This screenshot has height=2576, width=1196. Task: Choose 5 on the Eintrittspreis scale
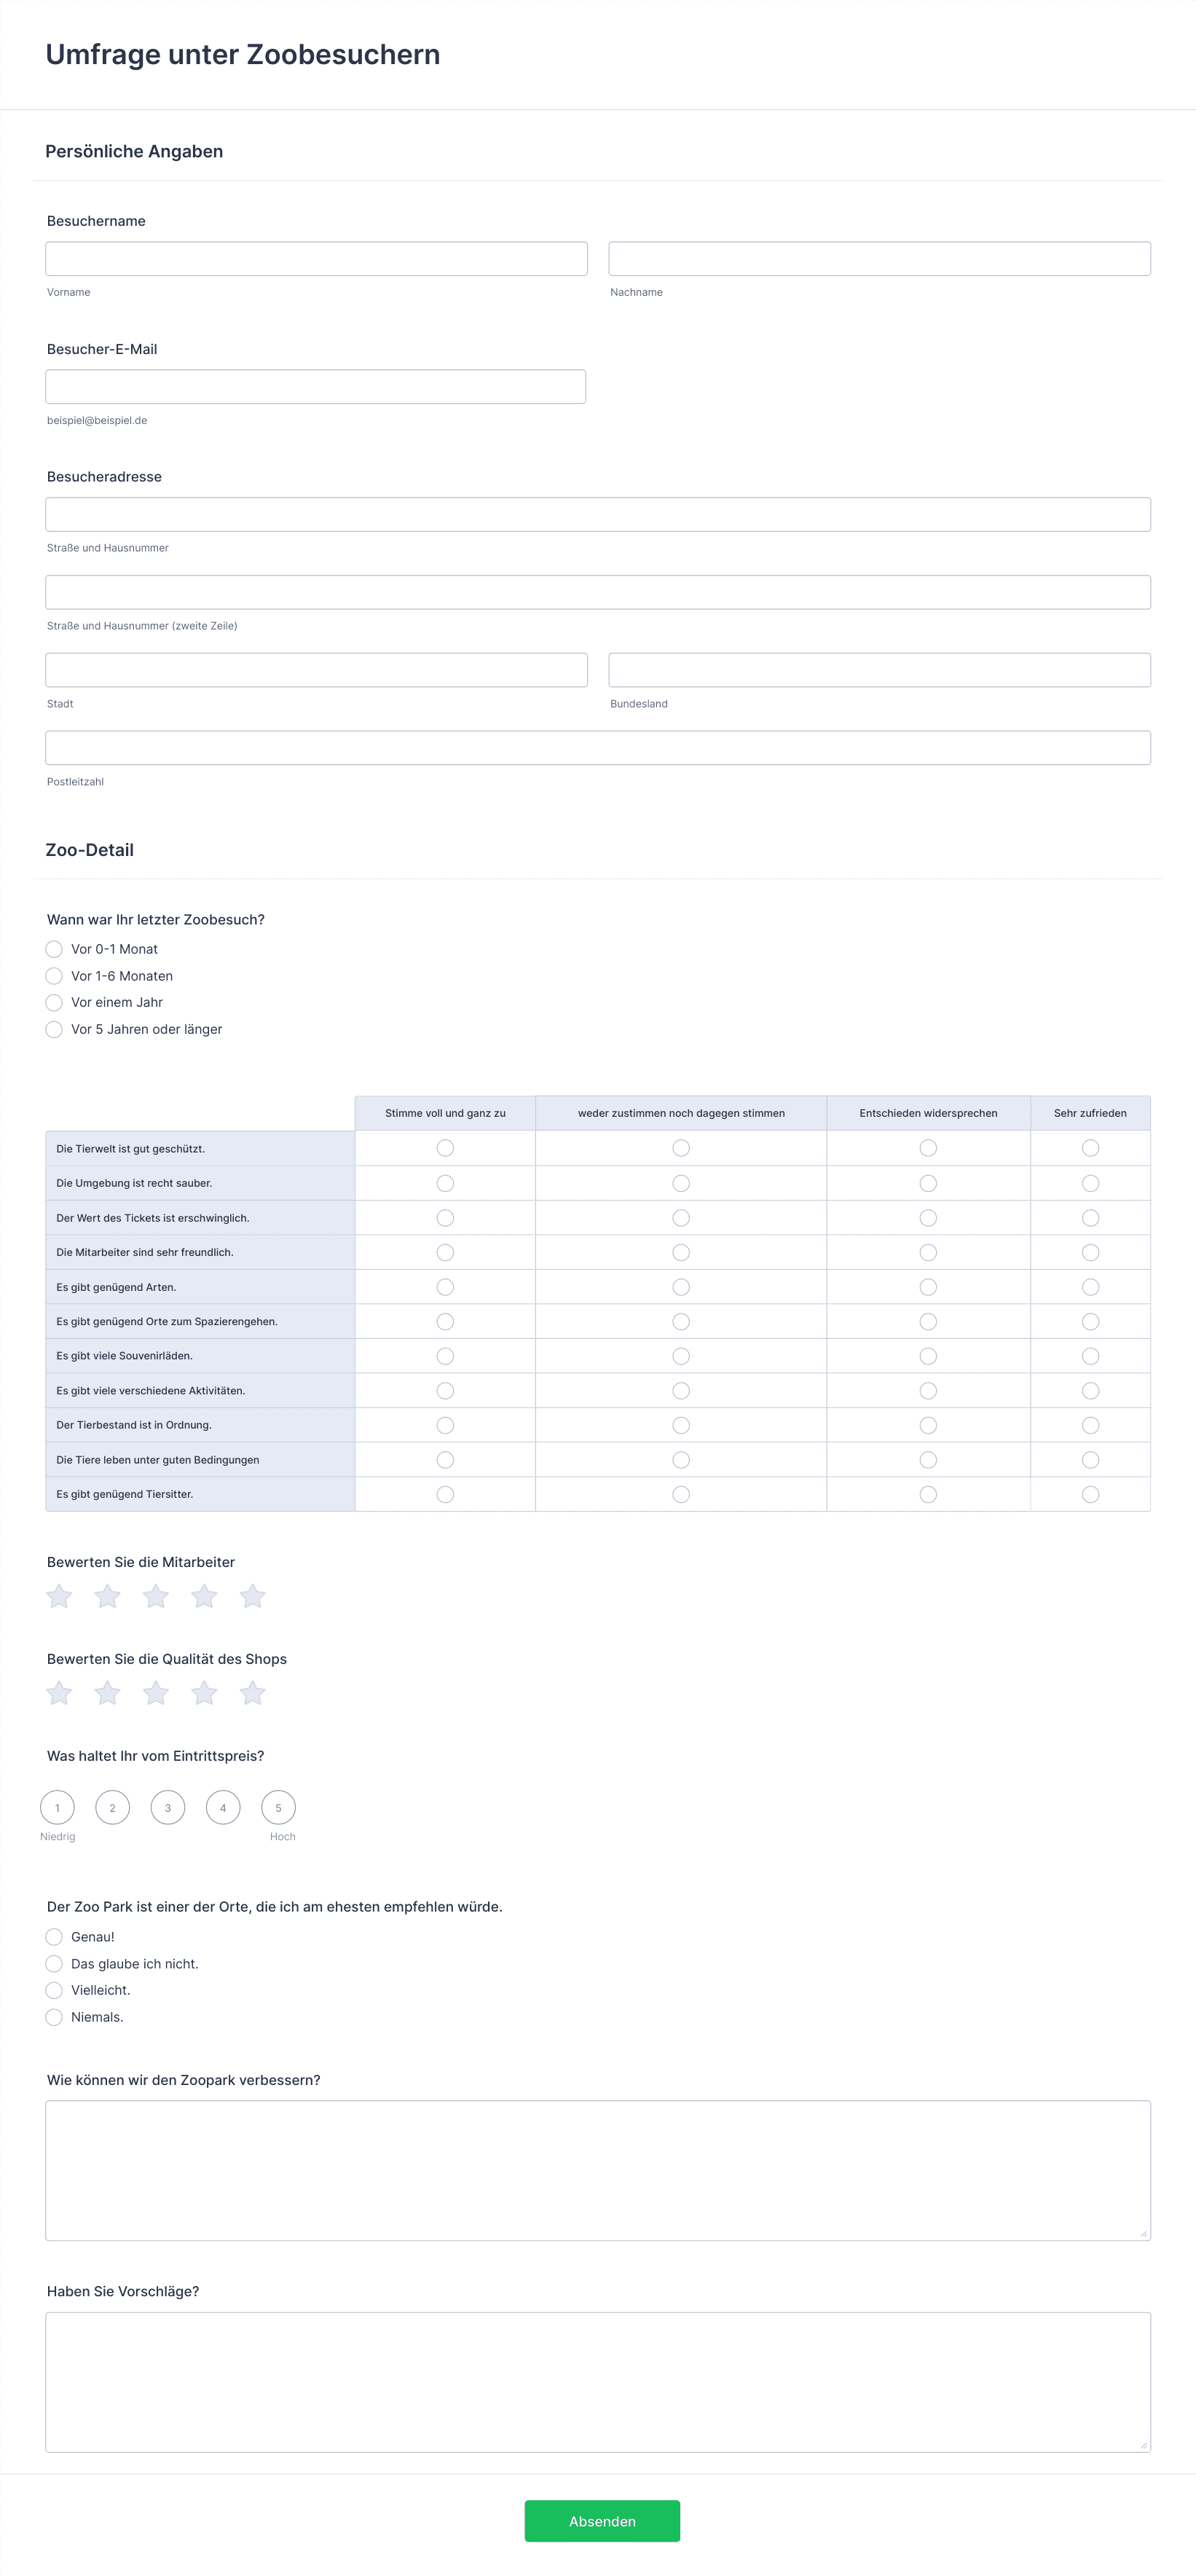click(x=278, y=1807)
